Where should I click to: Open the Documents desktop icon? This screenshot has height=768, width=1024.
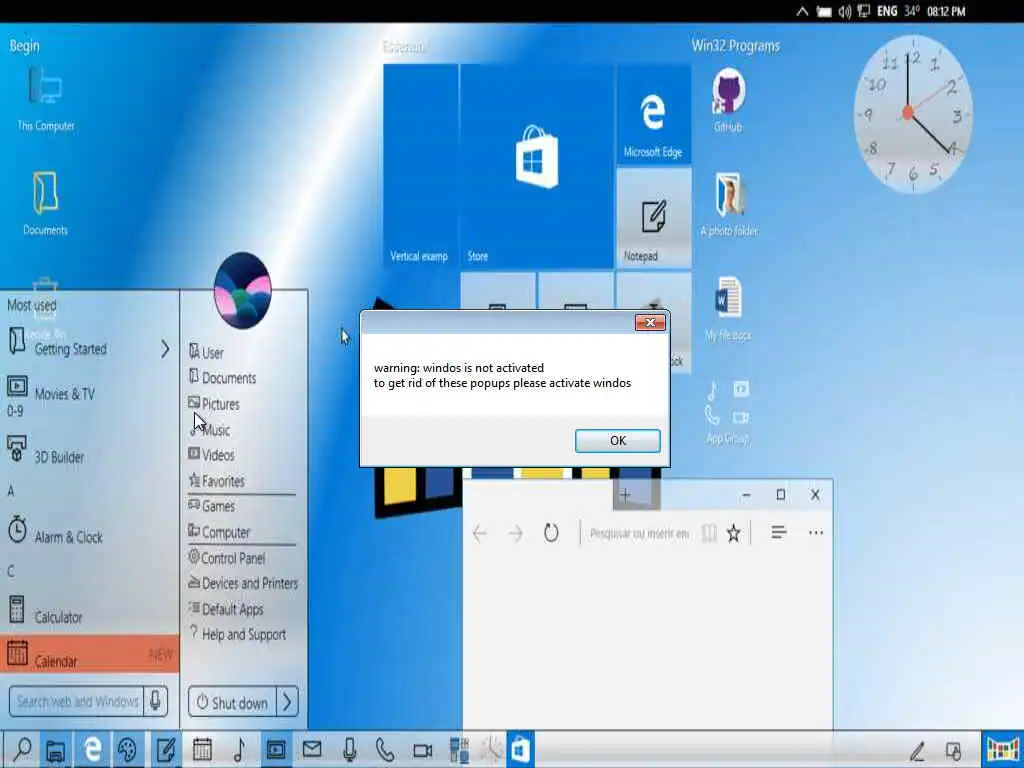[45, 202]
